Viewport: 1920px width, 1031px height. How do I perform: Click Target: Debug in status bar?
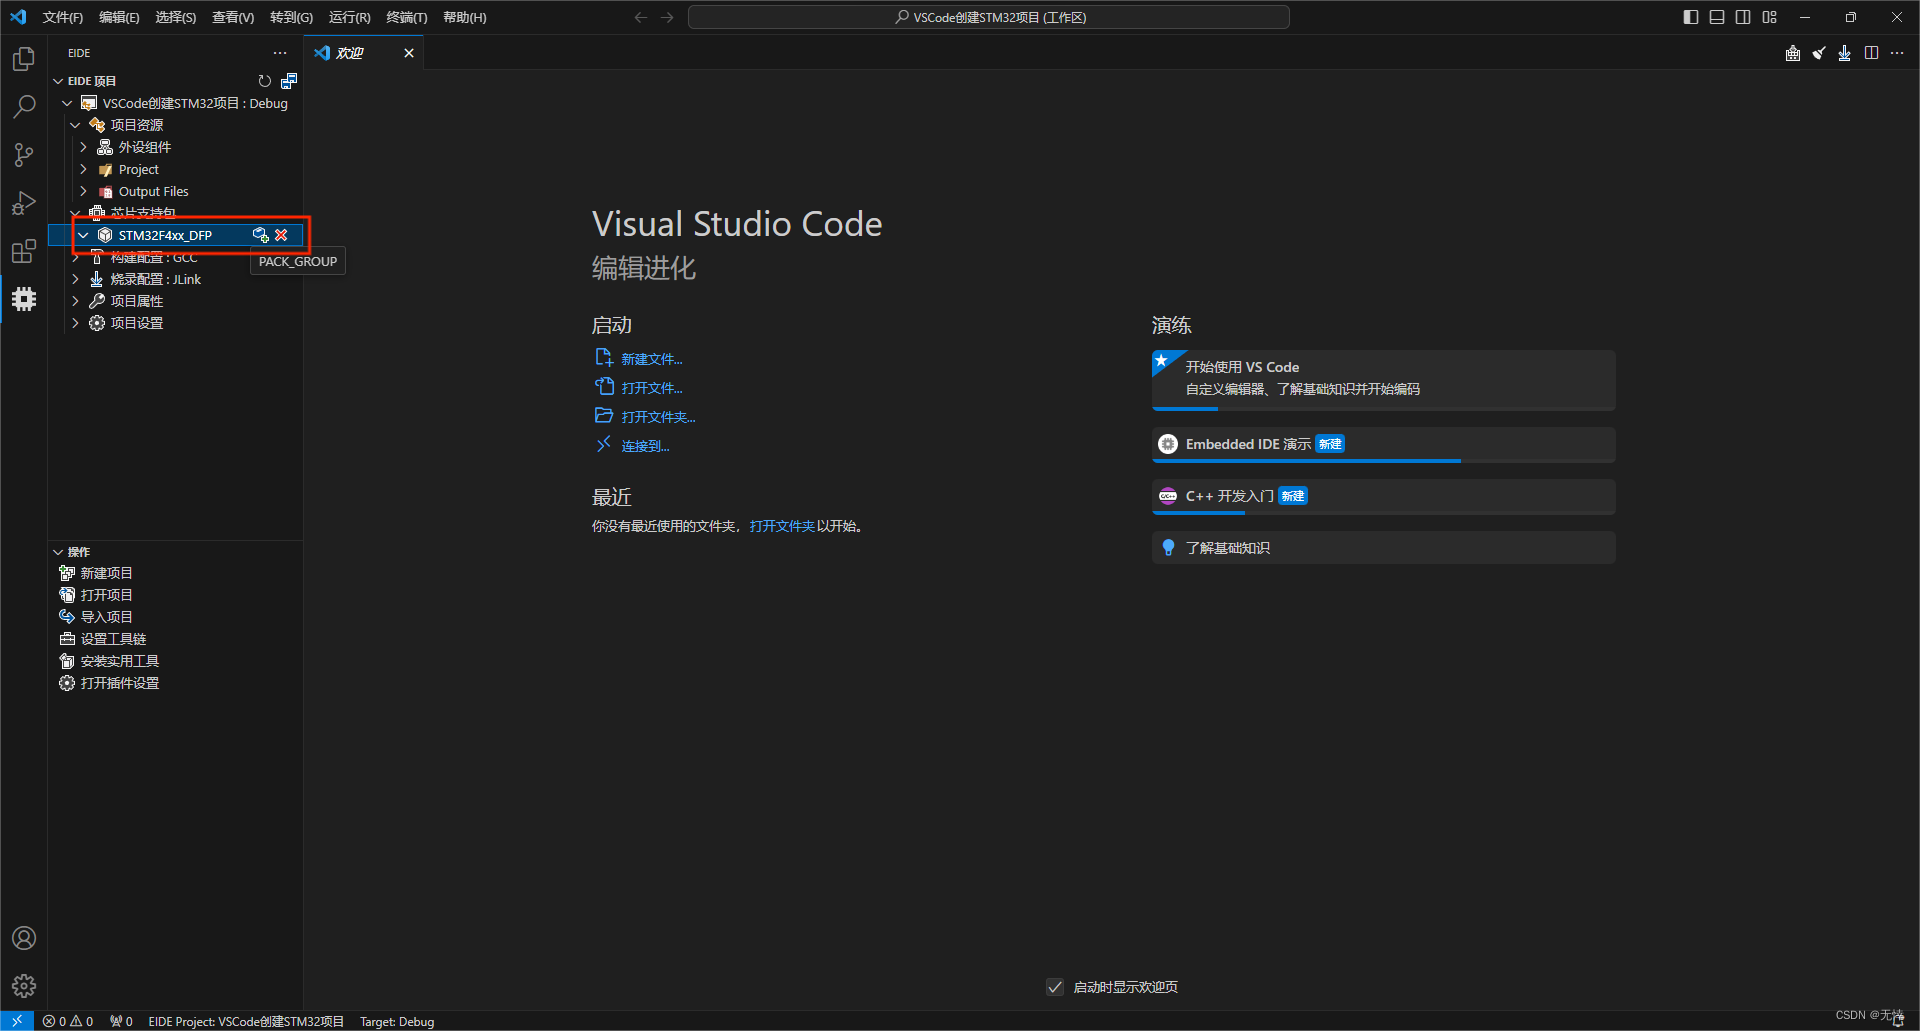pyautogui.click(x=397, y=1021)
